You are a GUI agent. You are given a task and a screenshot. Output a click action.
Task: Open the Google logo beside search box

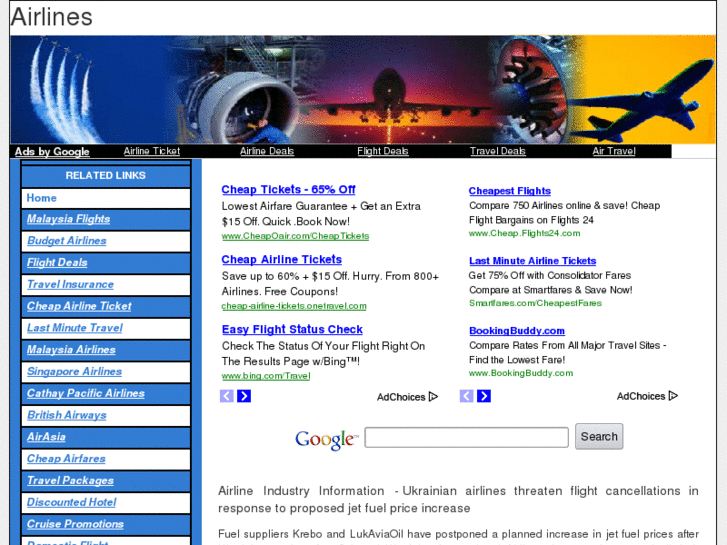tap(326, 439)
